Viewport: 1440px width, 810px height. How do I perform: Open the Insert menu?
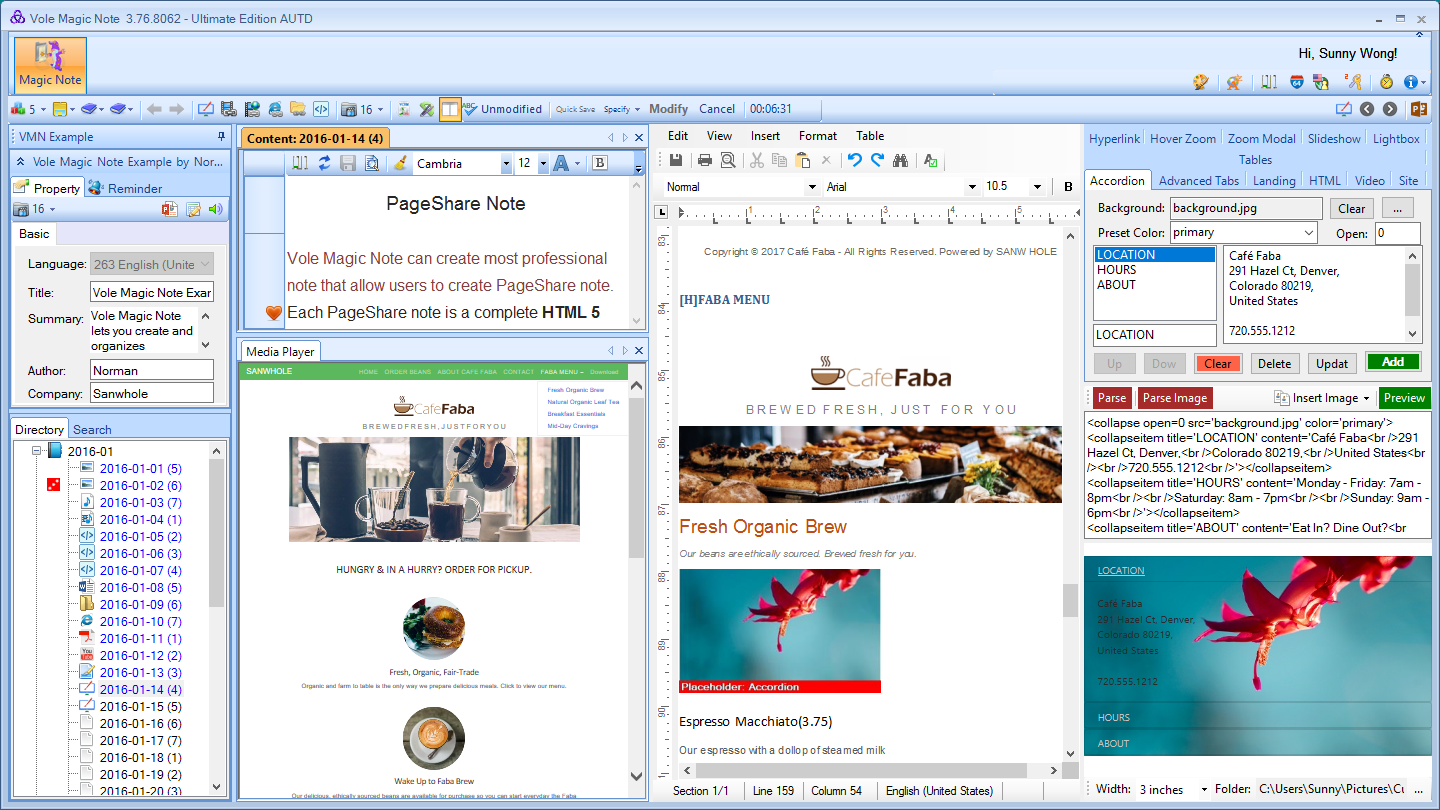pos(765,136)
